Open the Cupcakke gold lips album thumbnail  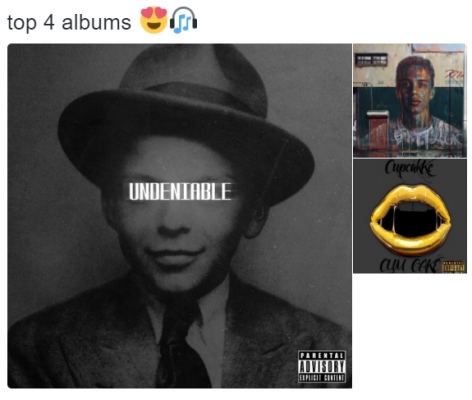coord(410,216)
